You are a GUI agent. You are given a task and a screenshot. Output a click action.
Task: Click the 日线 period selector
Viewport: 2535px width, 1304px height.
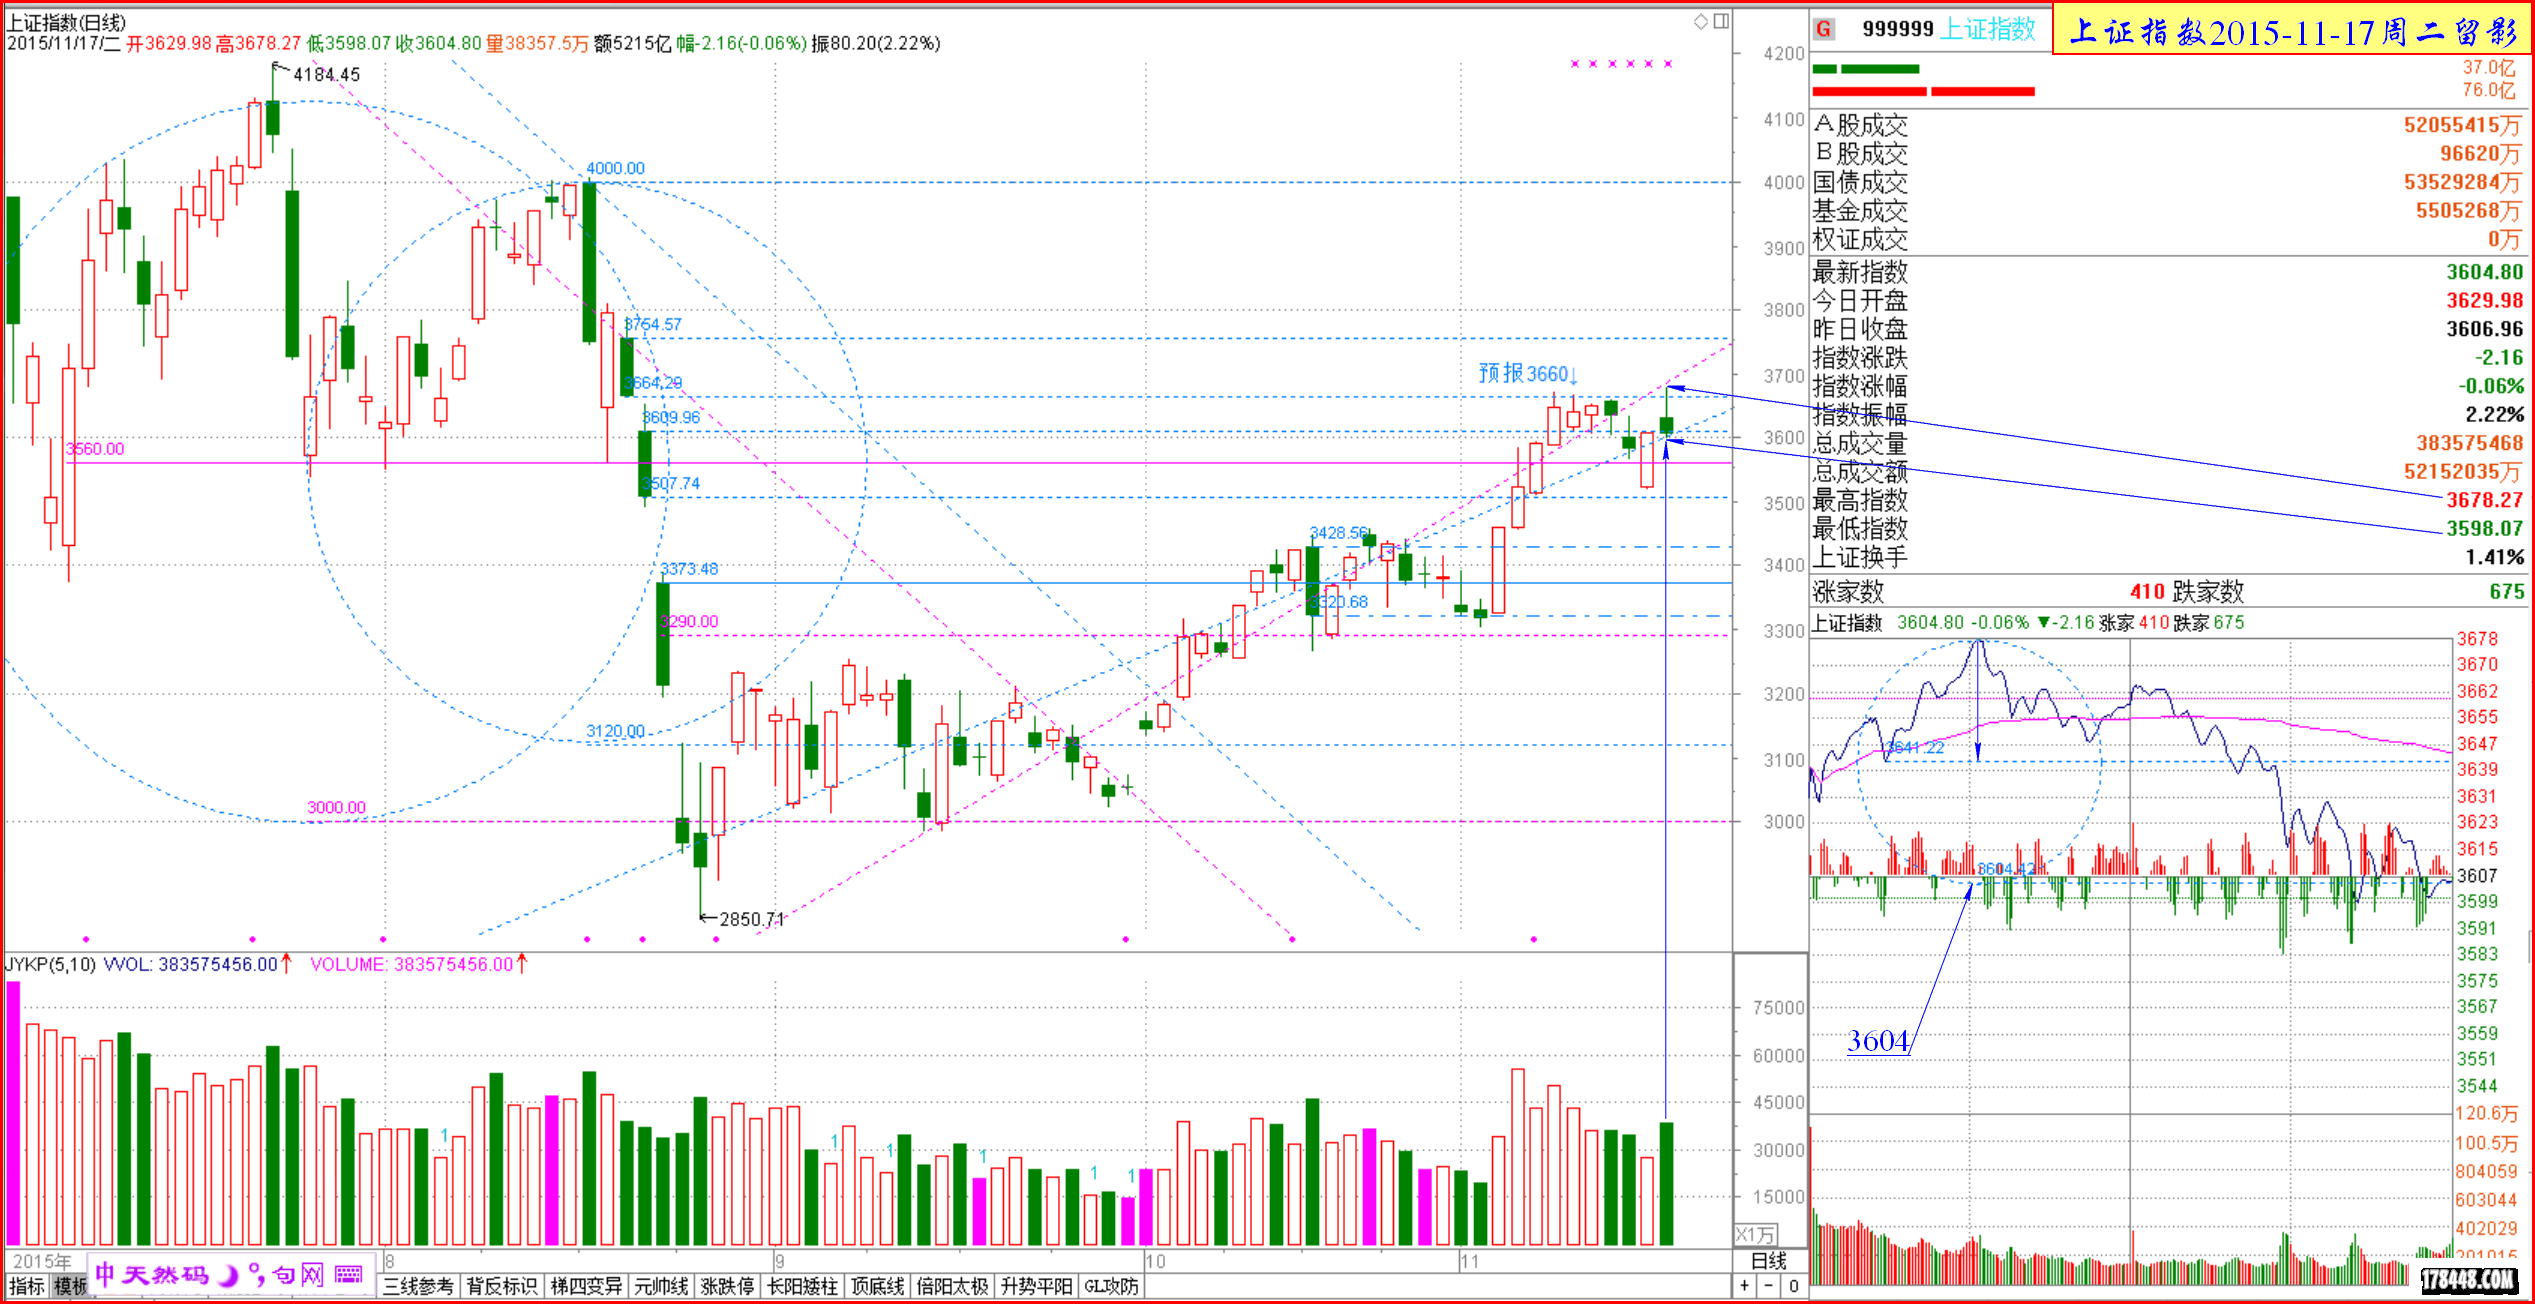point(1769,1261)
